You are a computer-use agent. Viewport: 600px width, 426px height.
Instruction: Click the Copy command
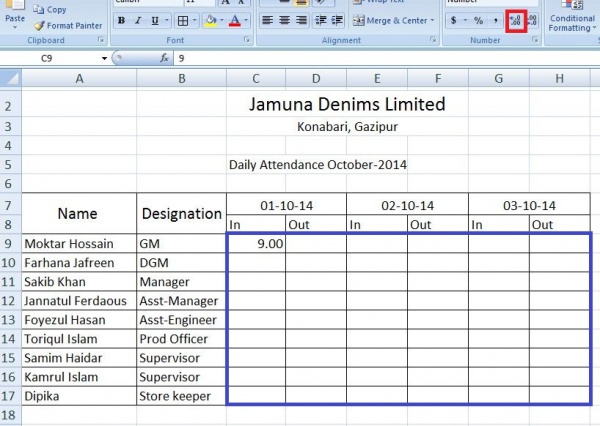(x=50, y=10)
